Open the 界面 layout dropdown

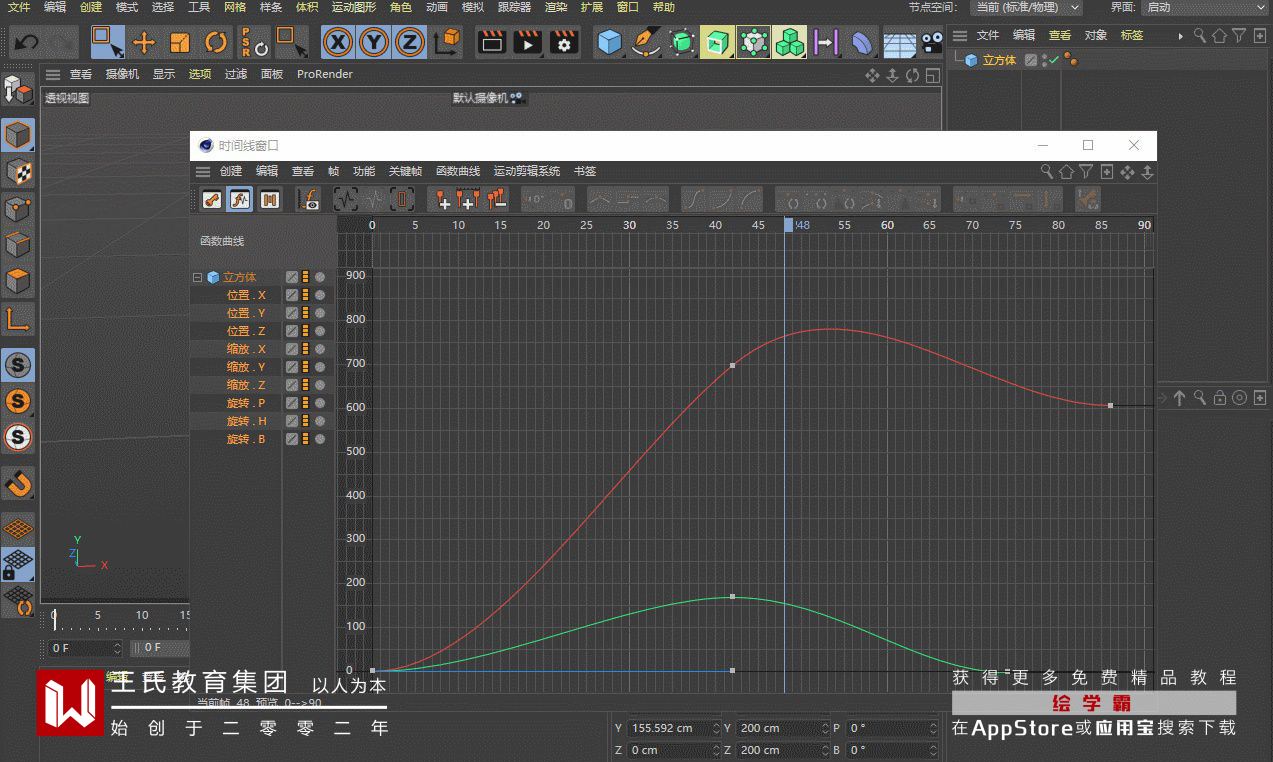tap(1206, 7)
